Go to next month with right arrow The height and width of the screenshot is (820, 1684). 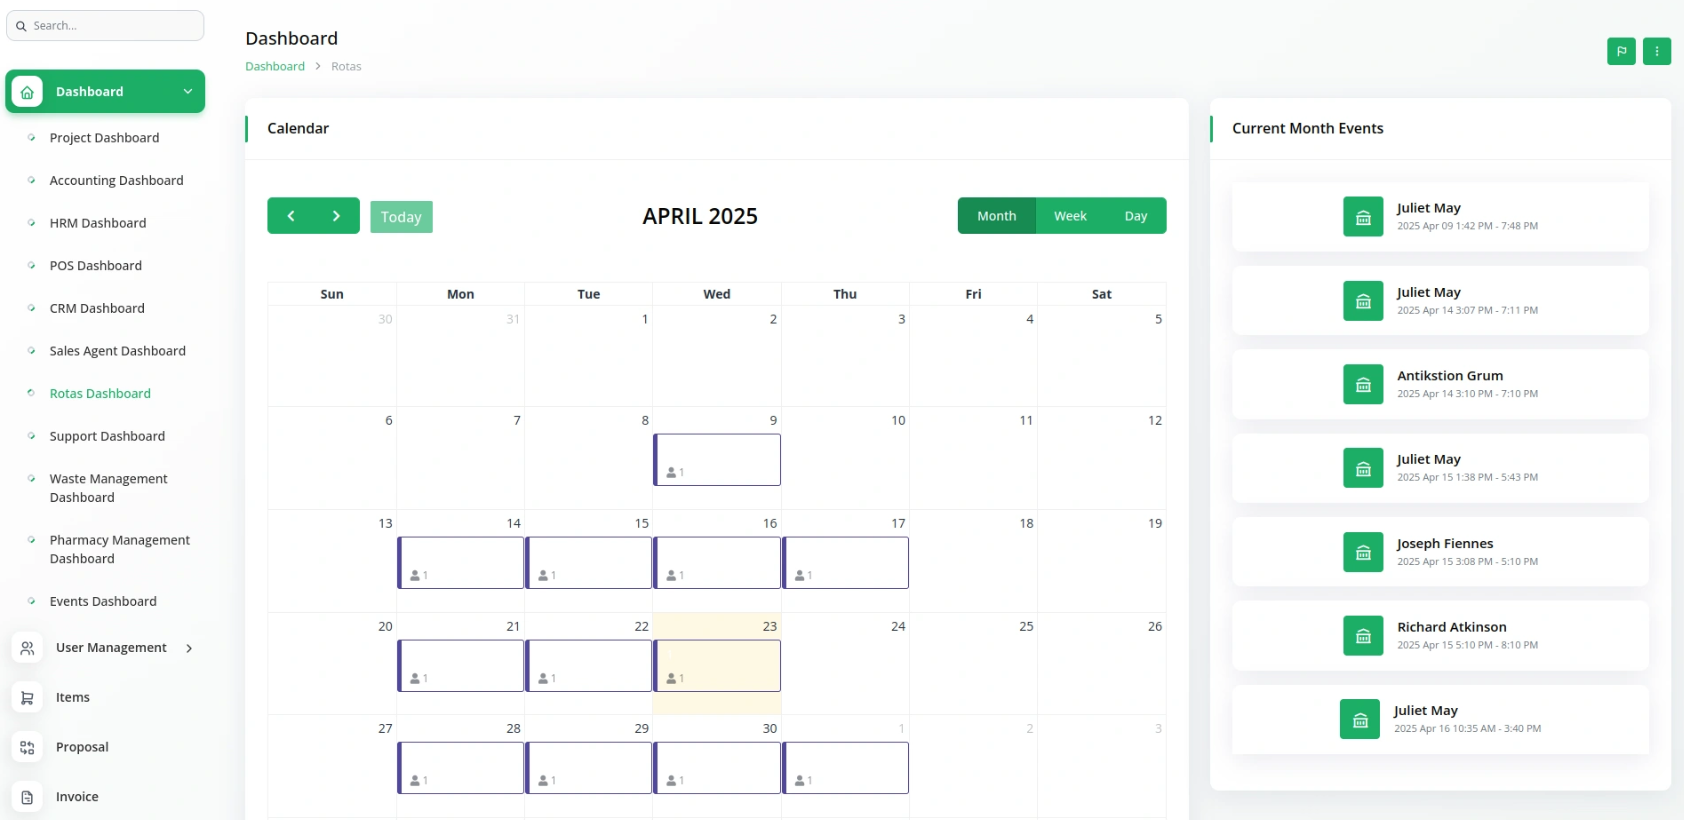tap(336, 216)
